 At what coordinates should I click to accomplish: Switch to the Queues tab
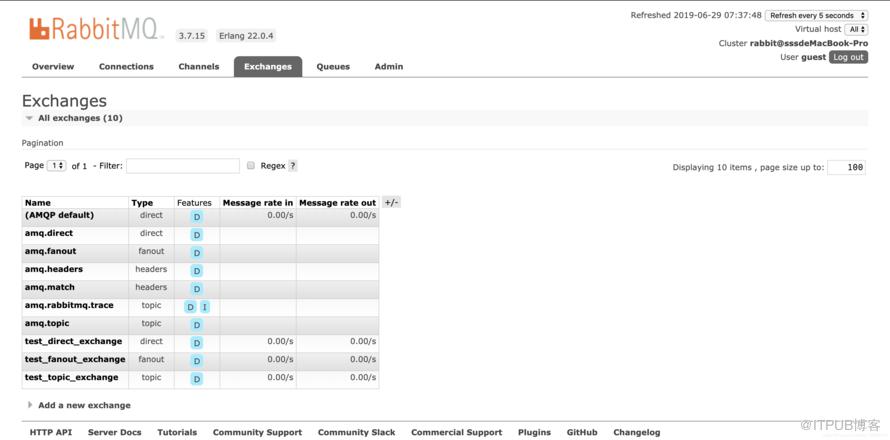(333, 66)
